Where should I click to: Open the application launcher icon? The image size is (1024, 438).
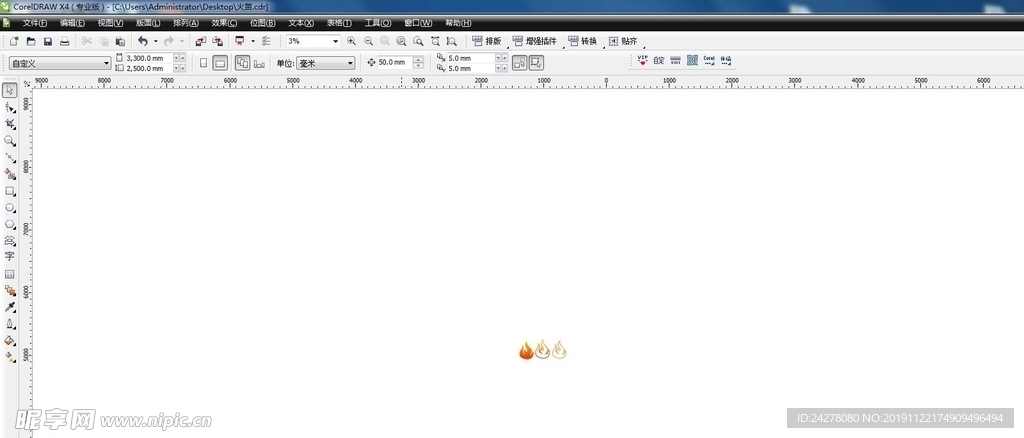(240, 41)
